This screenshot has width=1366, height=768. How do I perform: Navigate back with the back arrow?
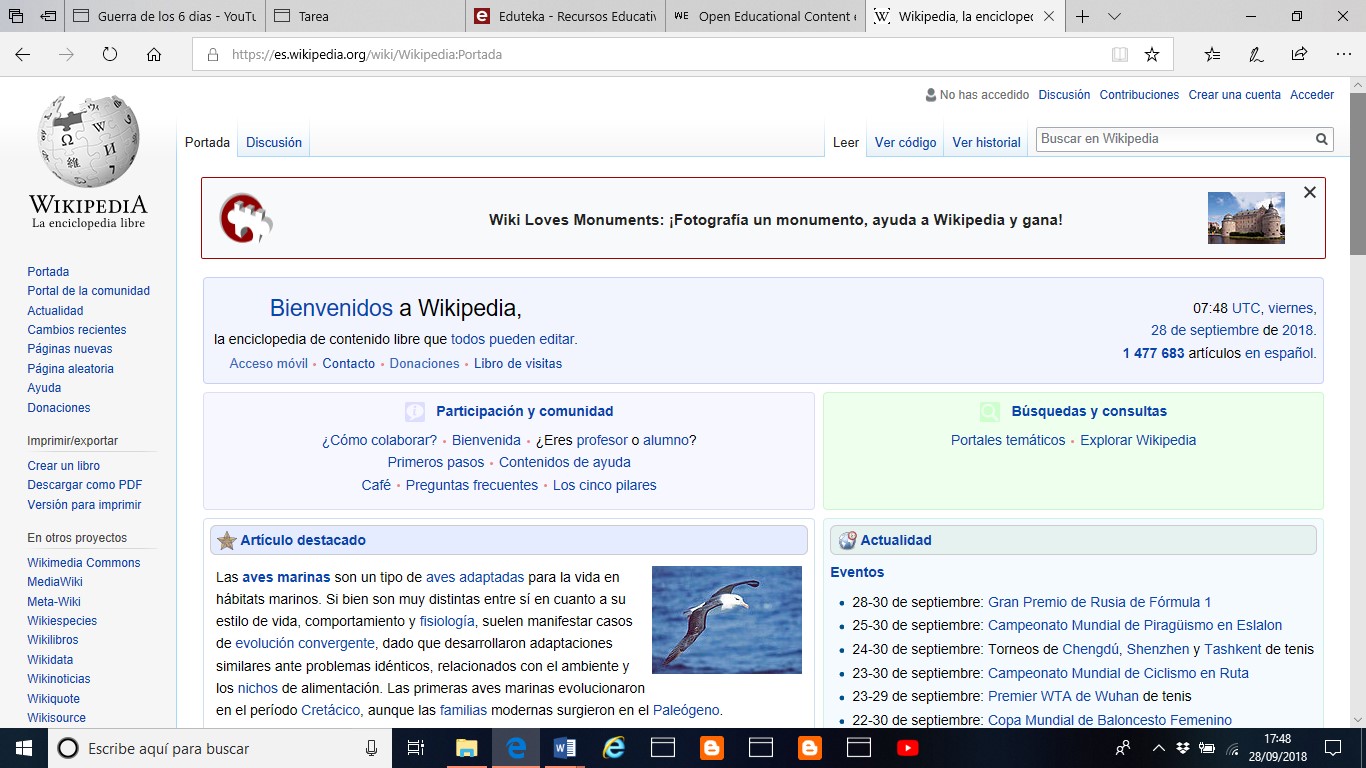22,54
